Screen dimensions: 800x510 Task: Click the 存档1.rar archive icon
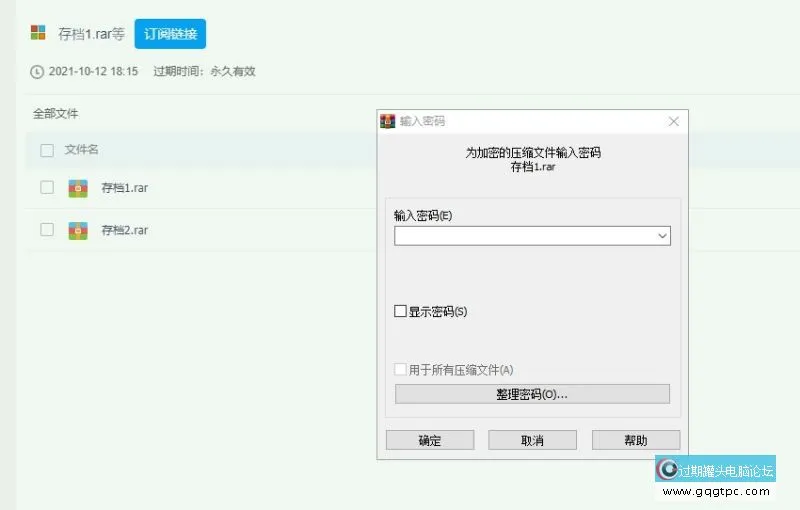(78, 188)
